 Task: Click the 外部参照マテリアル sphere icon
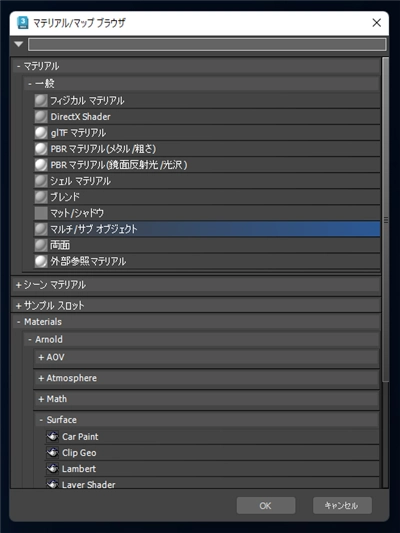41,261
